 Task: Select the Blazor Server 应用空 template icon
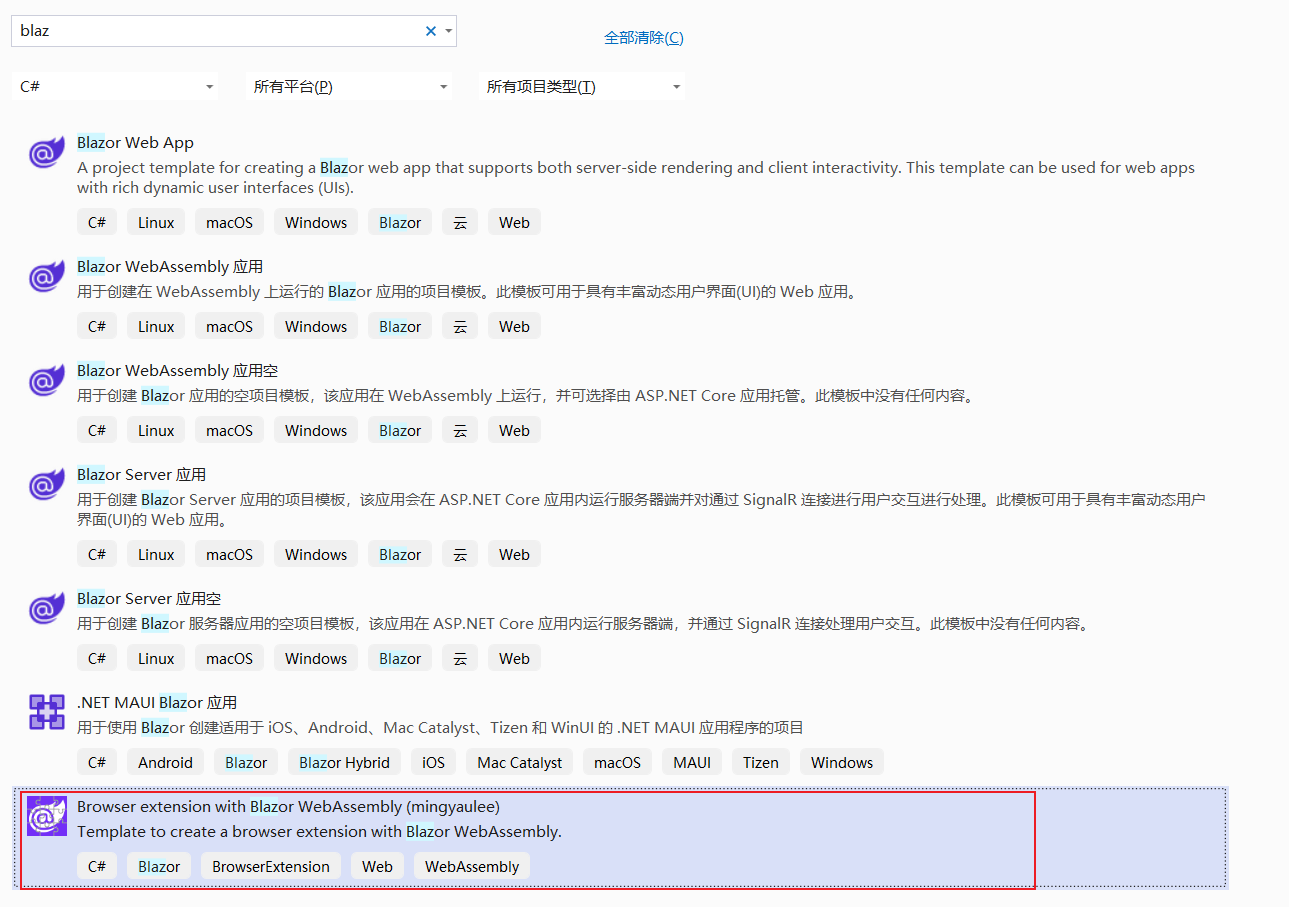click(x=47, y=609)
